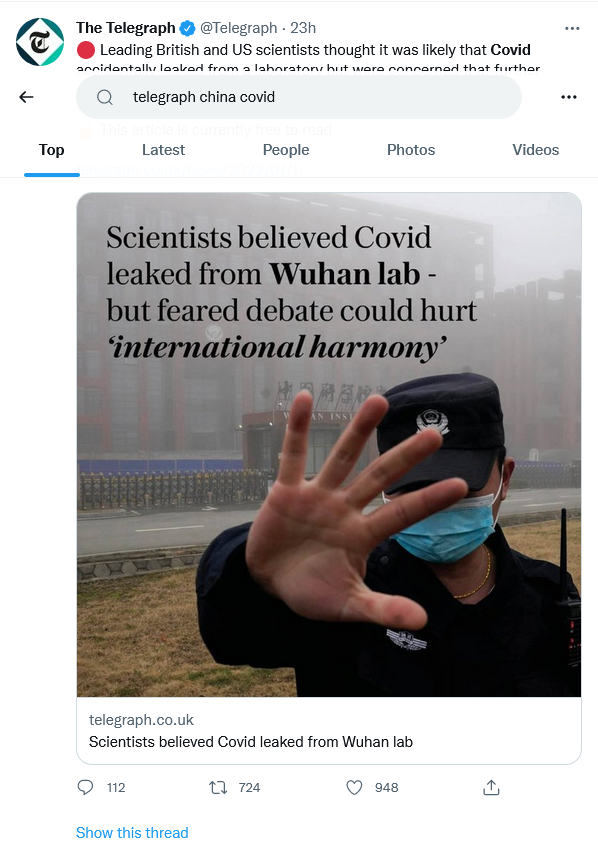This screenshot has height=851, width=598.
Task: Click the magnifying glass search icon
Action: click(x=105, y=97)
